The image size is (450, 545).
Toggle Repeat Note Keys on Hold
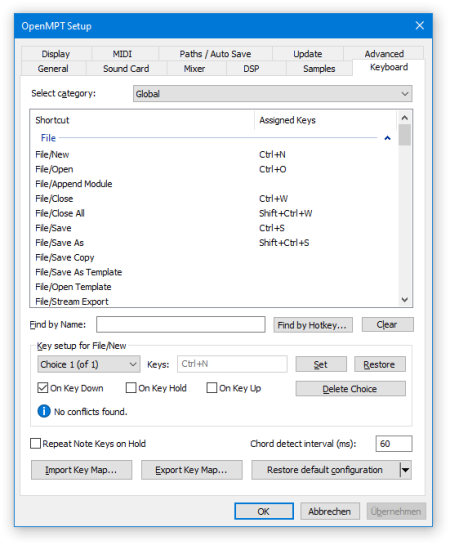coord(35,444)
